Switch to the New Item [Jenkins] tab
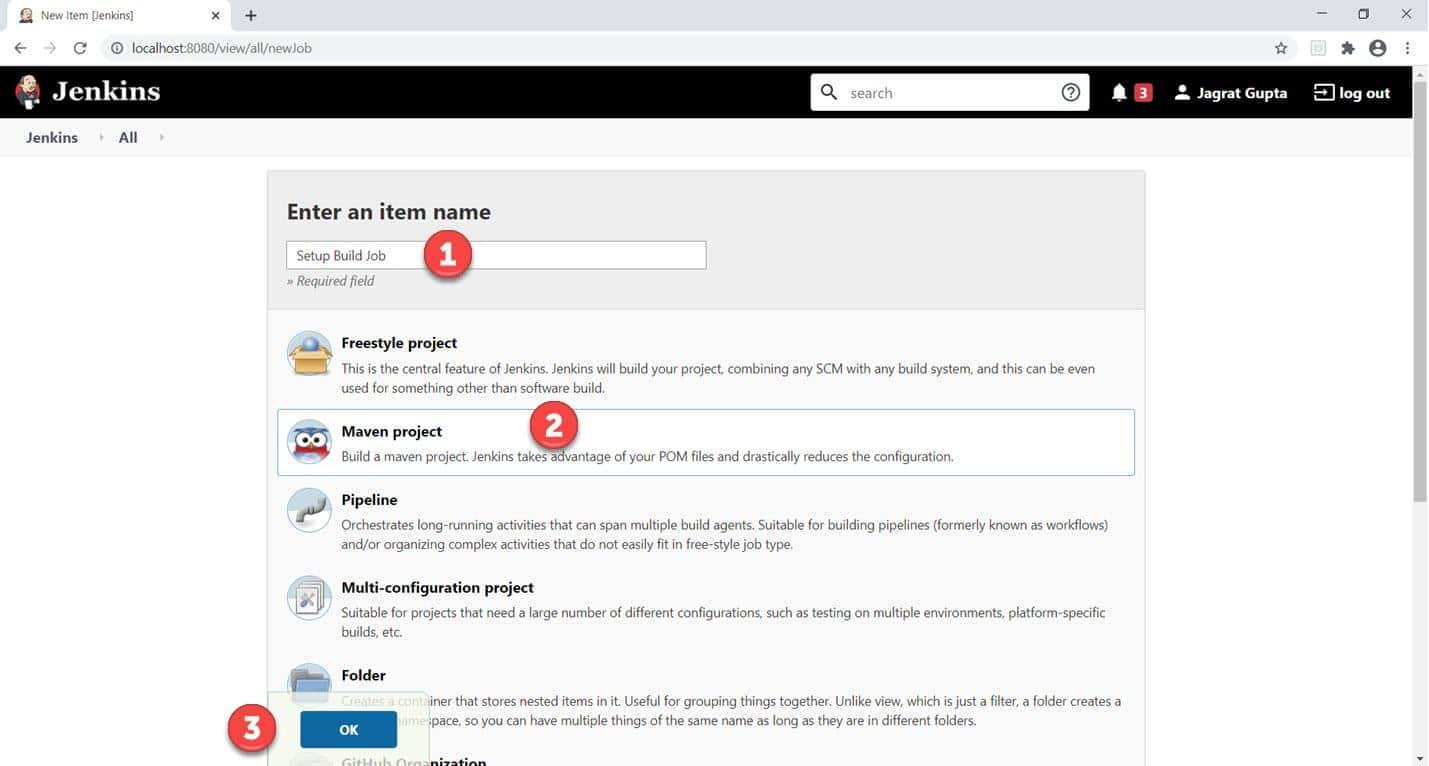The width and height of the screenshot is (1429, 766). (x=118, y=16)
